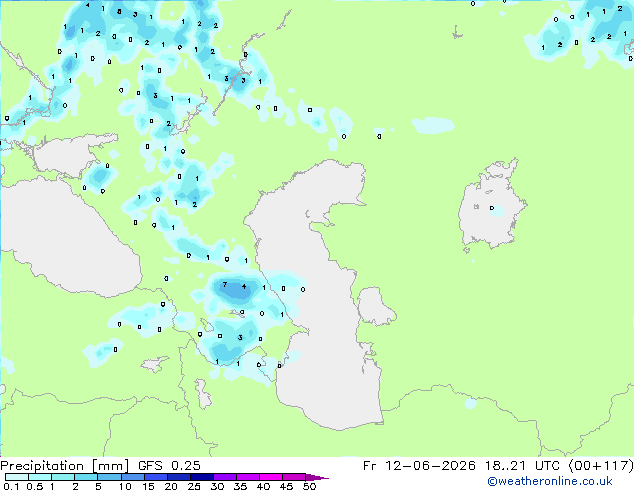
Task: Click the "GFS 0.25" model label
Action: [169, 466]
